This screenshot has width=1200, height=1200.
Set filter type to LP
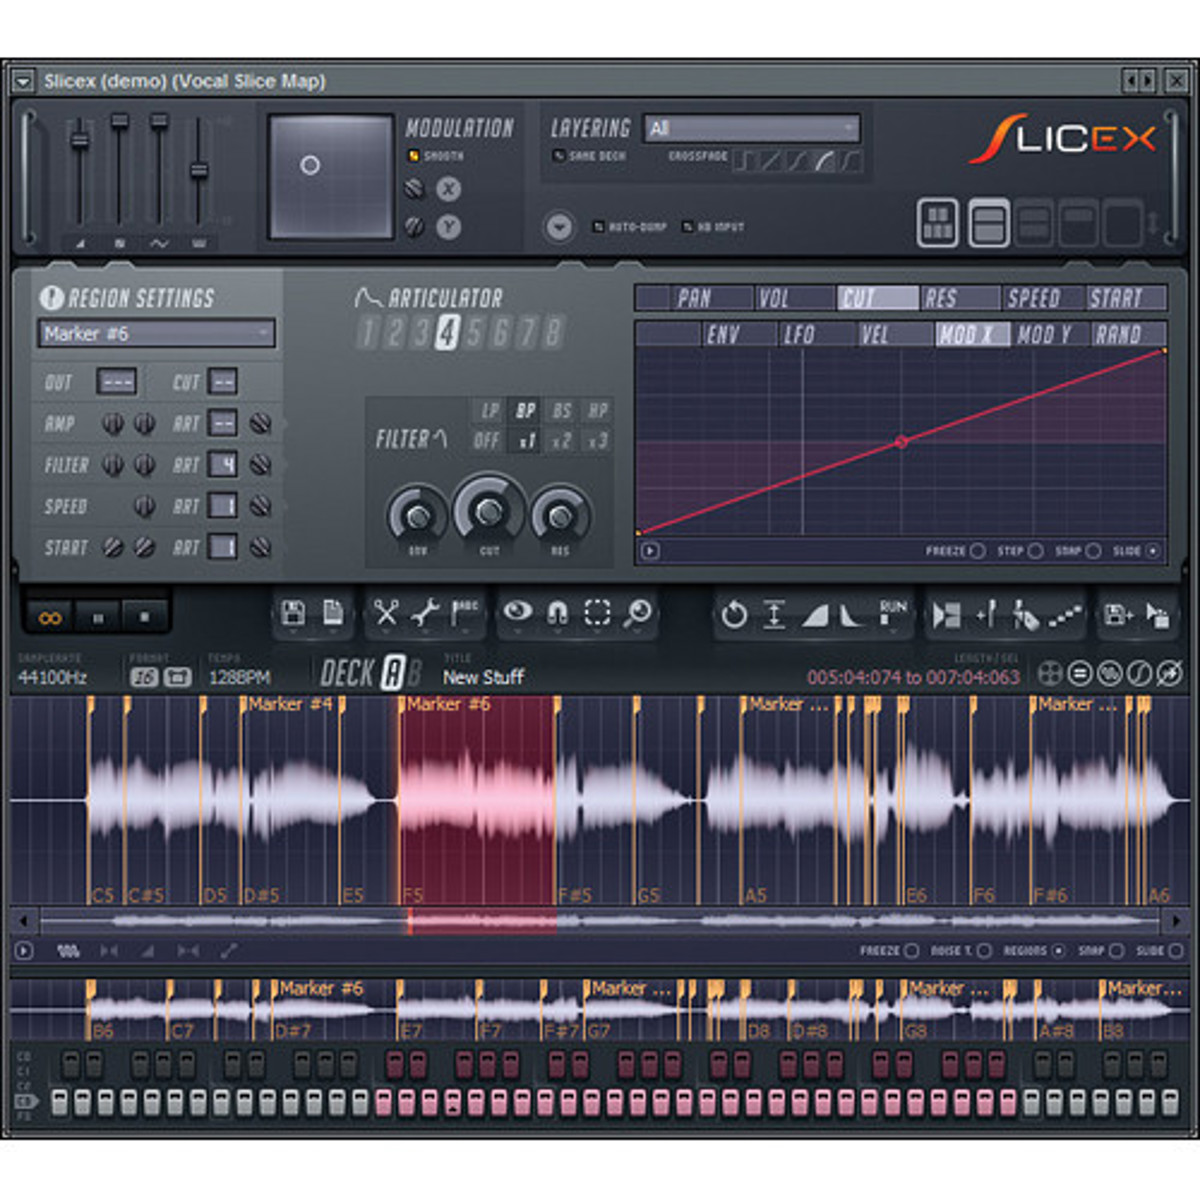pos(490,410)
